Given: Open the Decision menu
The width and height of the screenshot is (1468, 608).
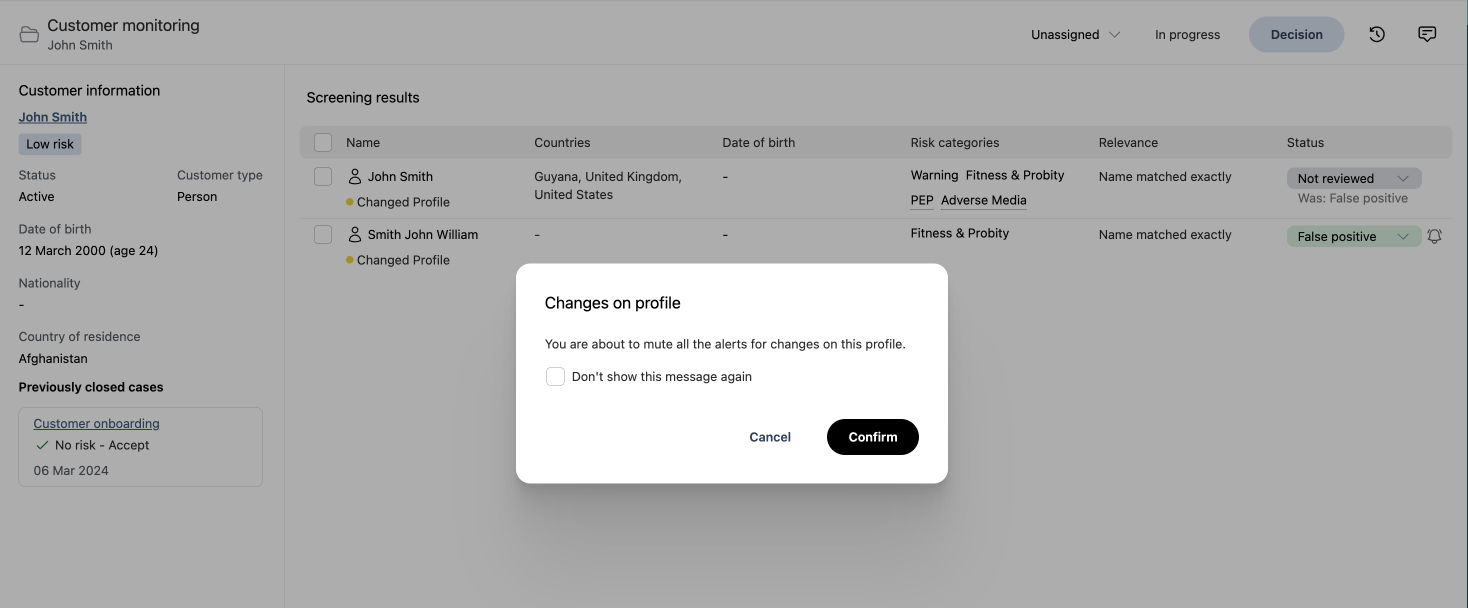Looking at the screenshot, I should 1296,33.
